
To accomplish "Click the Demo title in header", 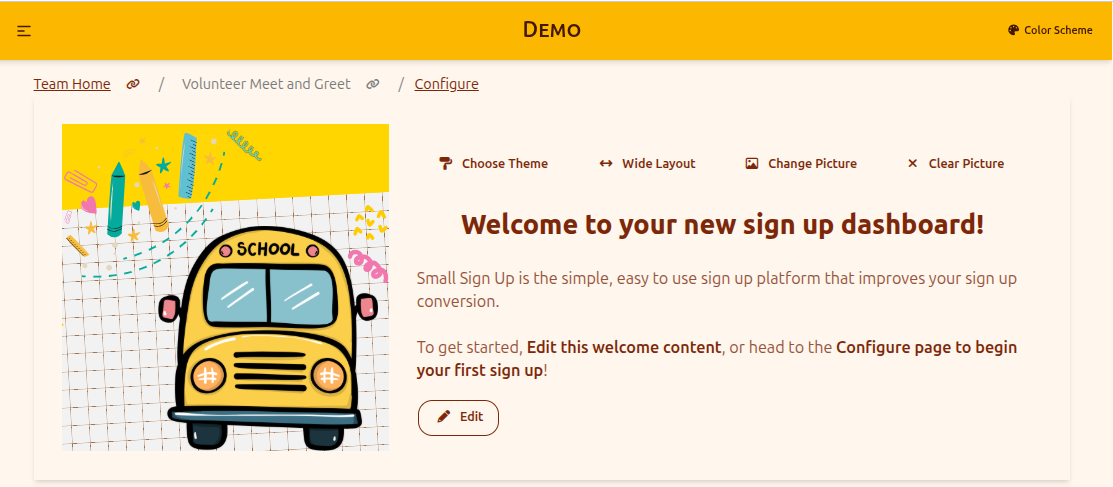I will (x=552, y=30).
